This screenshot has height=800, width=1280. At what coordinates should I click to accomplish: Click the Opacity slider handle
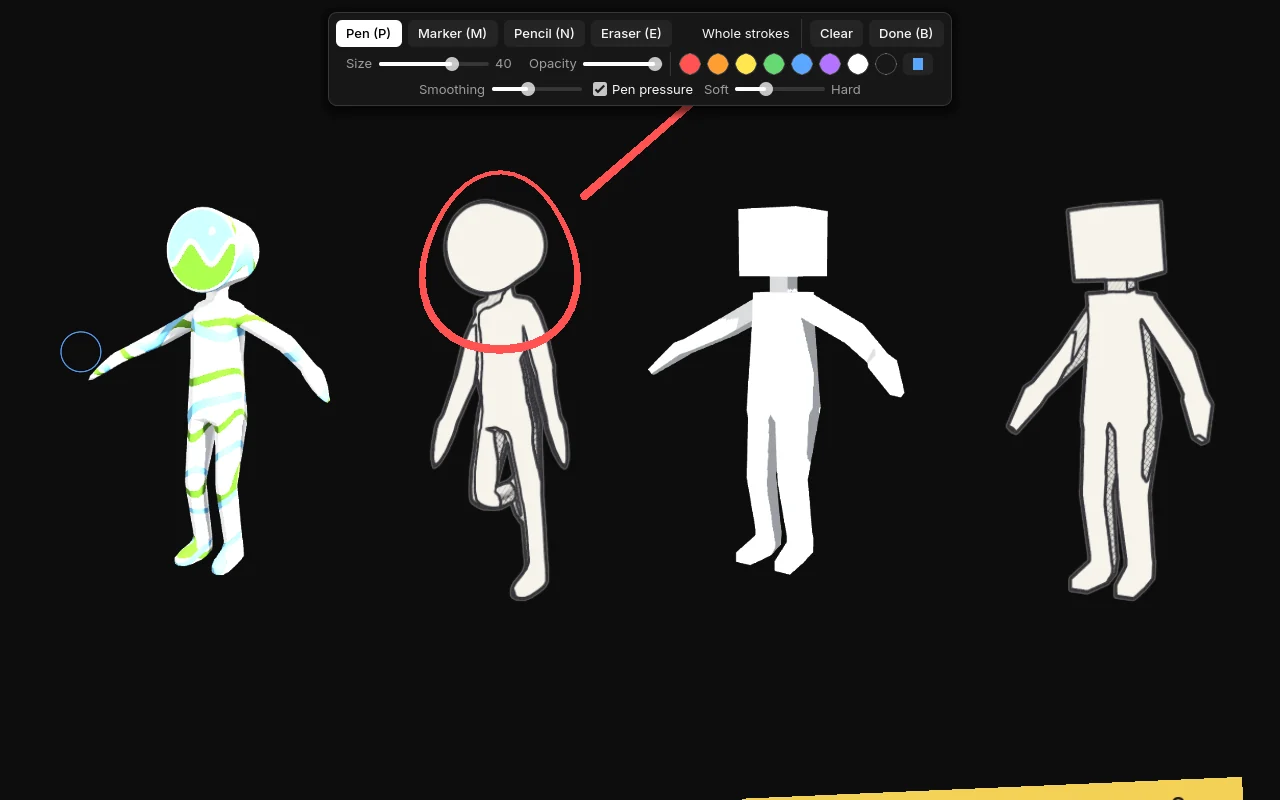point(655,64)
